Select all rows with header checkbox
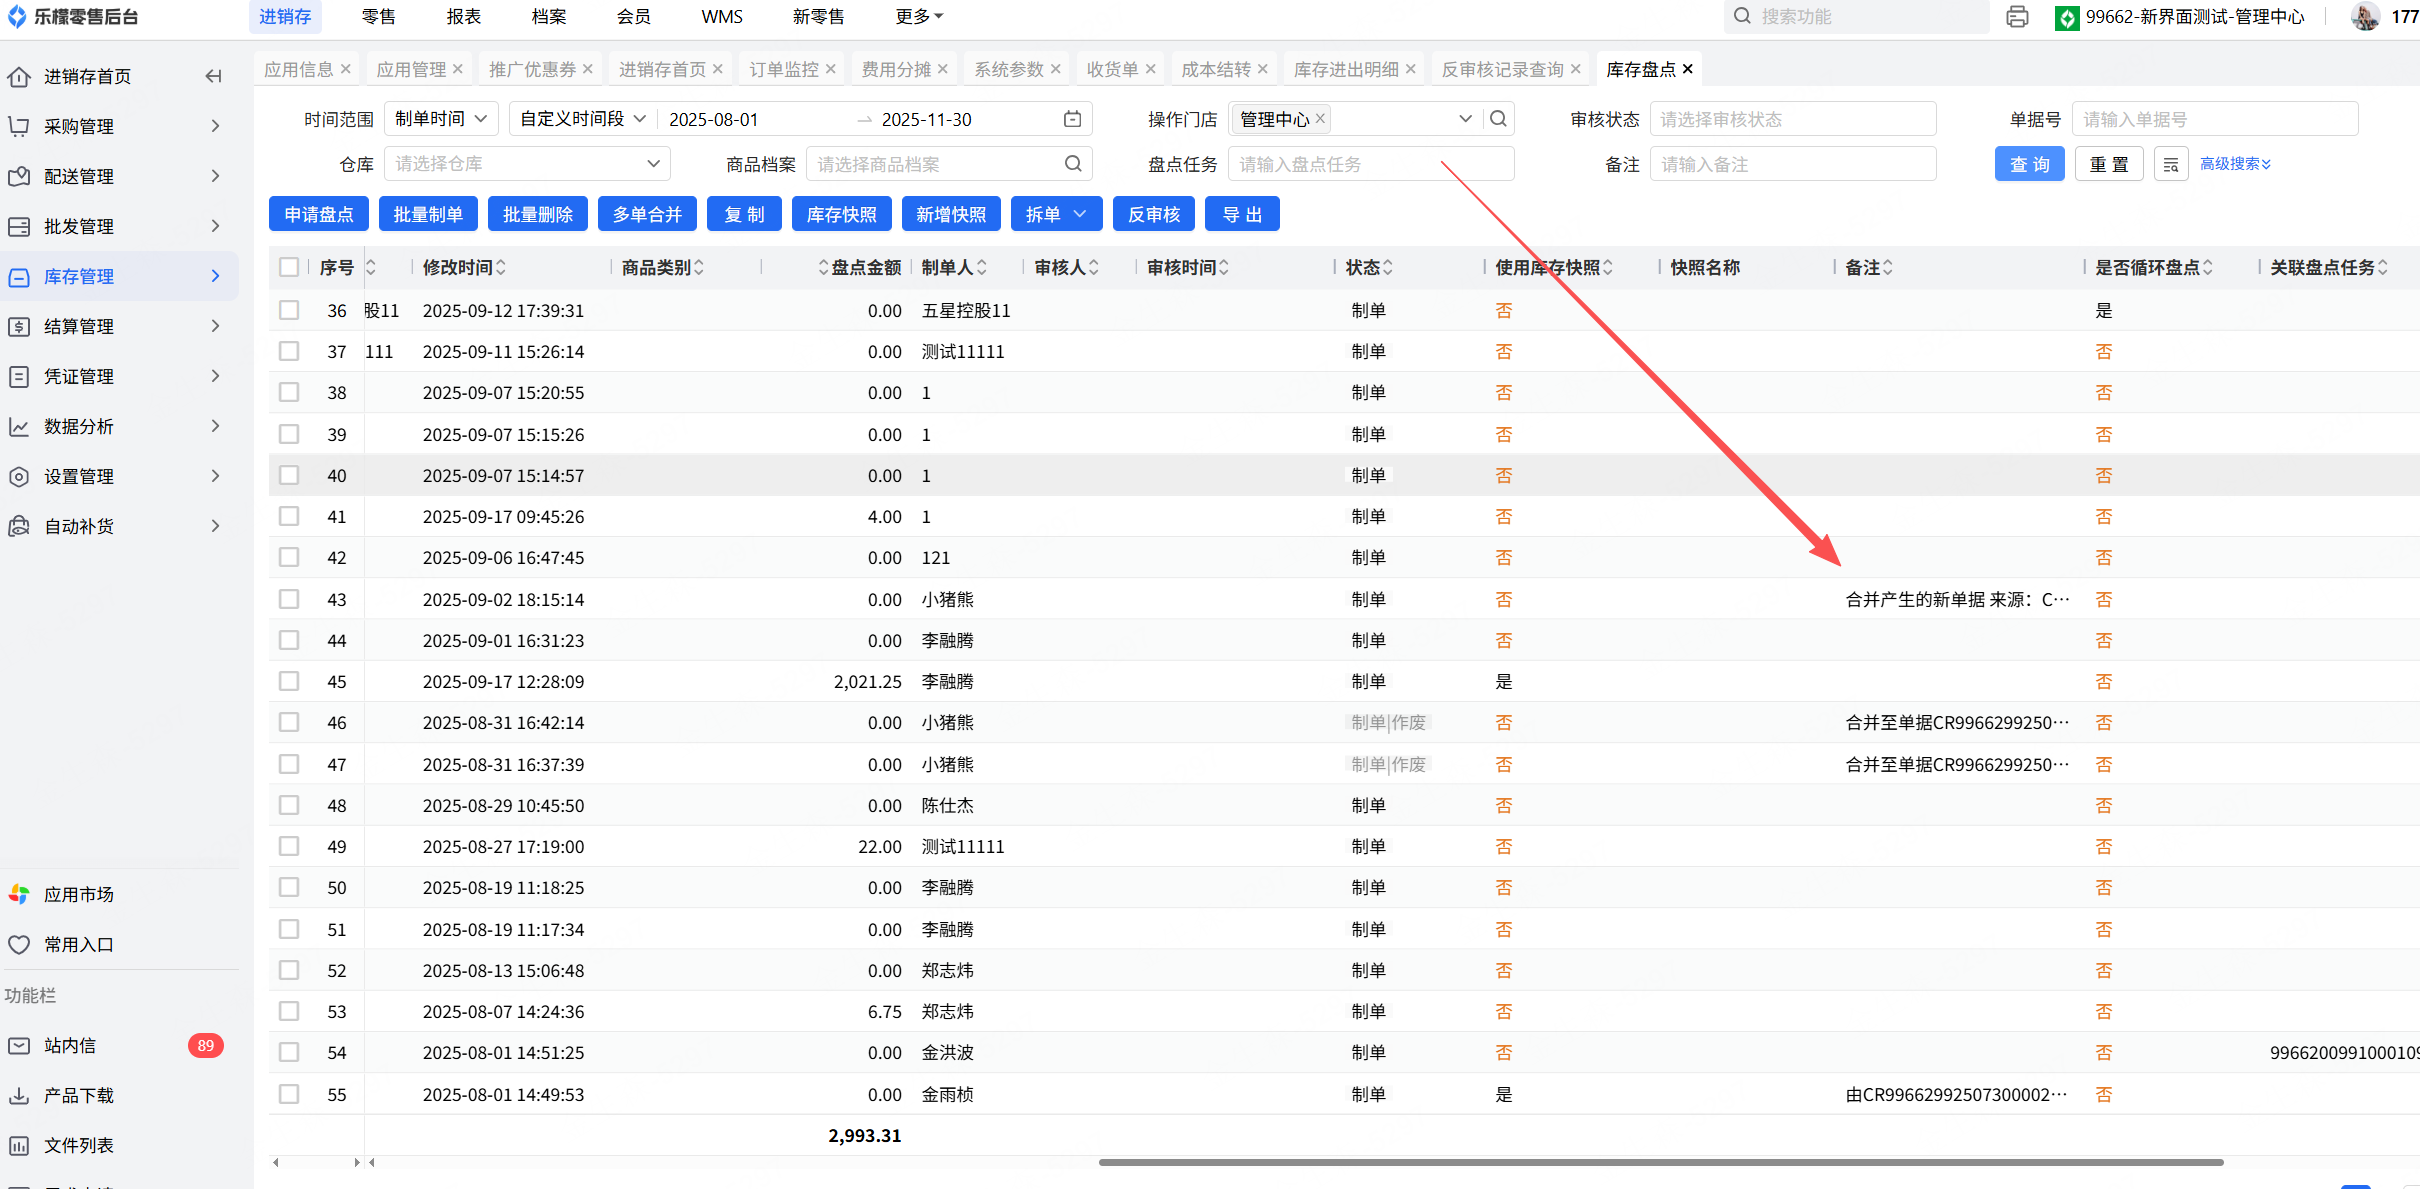 coord(289,267)
